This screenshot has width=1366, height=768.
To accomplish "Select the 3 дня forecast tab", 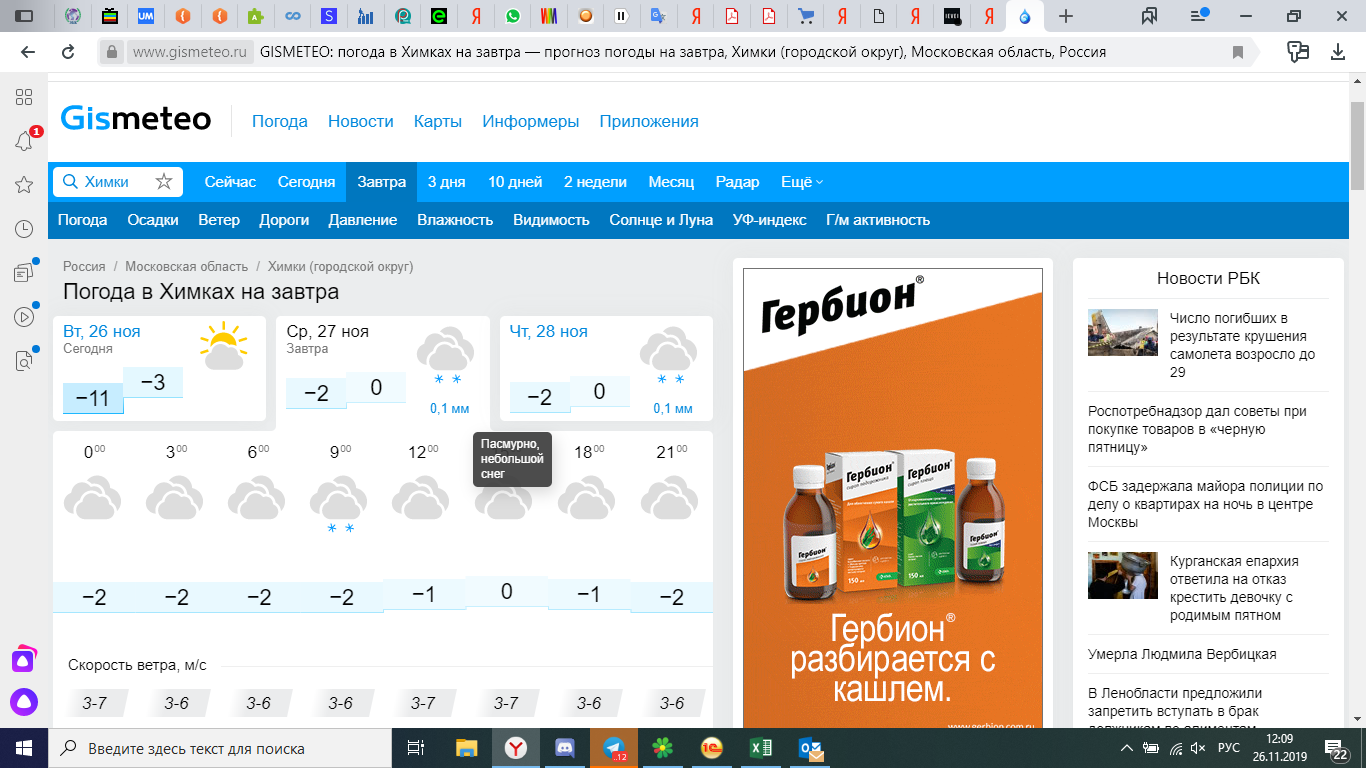I will (447, 182).
